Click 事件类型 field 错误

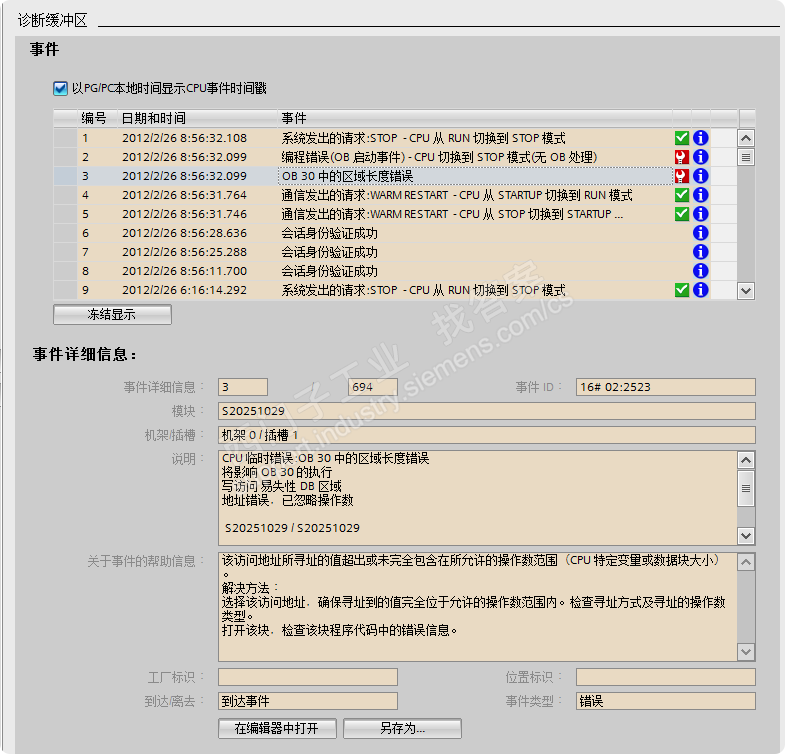[x=665, y=701]
